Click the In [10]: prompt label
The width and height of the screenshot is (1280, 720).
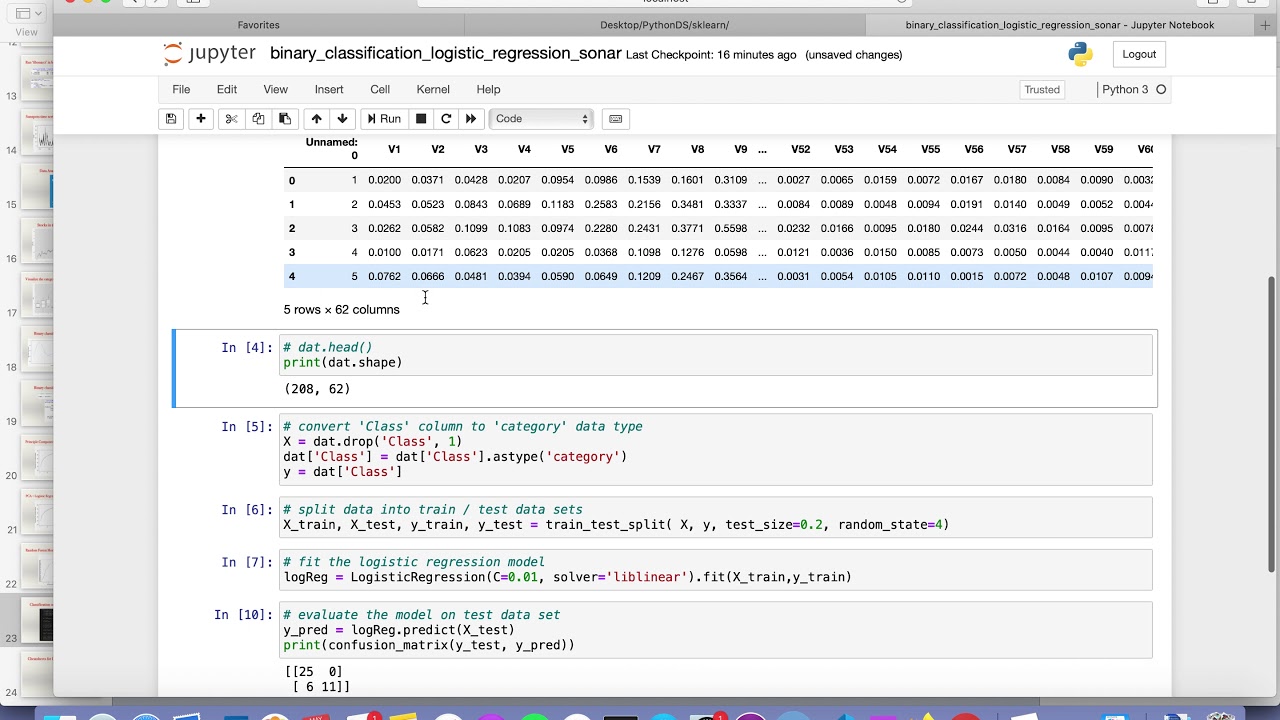click(243, 615)
